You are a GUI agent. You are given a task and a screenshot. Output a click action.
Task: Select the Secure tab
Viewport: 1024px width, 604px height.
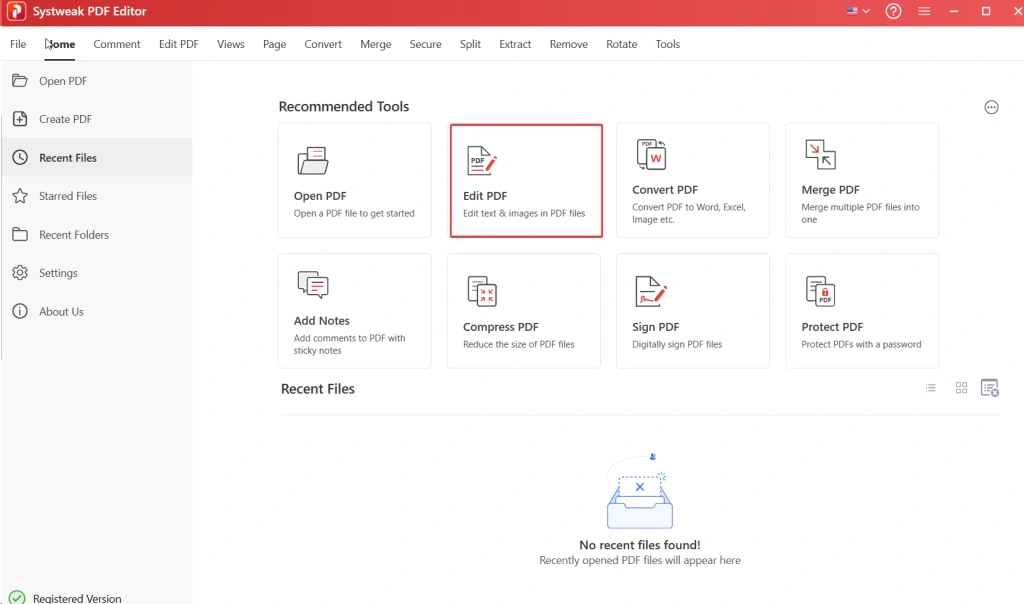tap(425, 44)
